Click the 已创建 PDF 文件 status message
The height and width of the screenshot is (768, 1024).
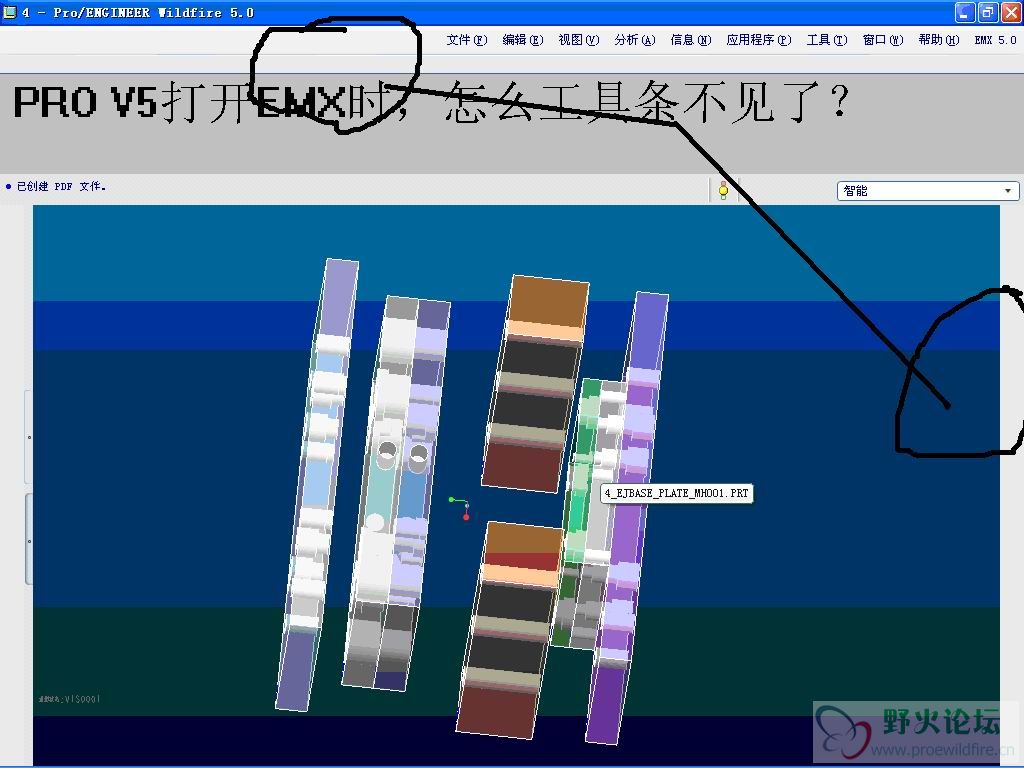[61, 187]
